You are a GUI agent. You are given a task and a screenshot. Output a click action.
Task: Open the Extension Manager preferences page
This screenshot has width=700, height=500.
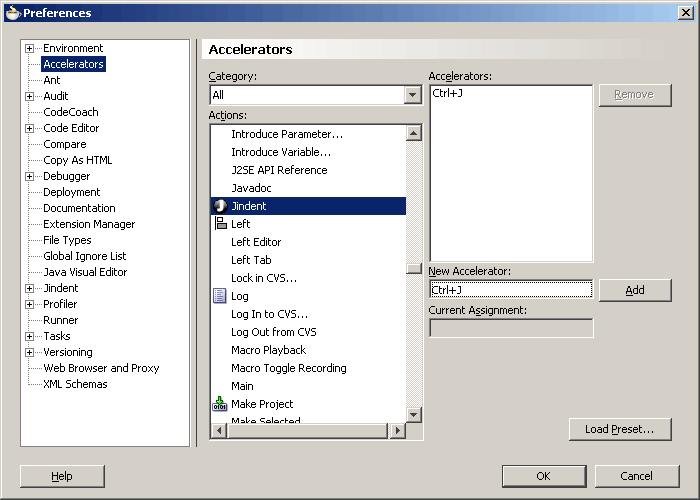click(89, 224)
